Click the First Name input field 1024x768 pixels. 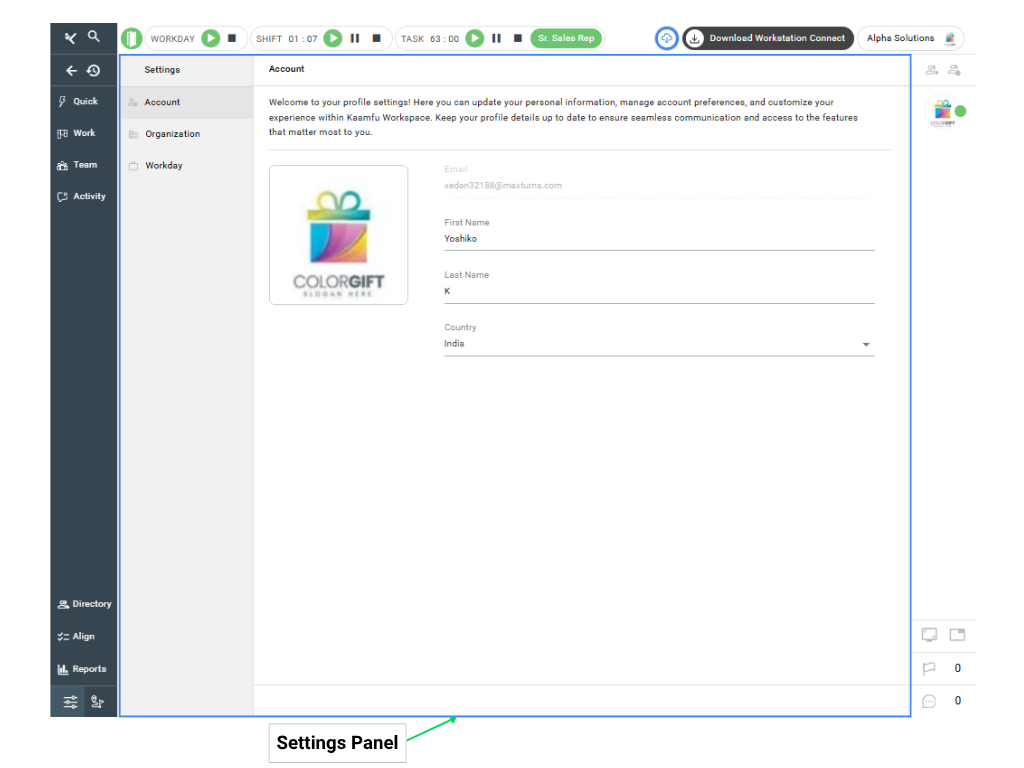click(x=658, y=240)
